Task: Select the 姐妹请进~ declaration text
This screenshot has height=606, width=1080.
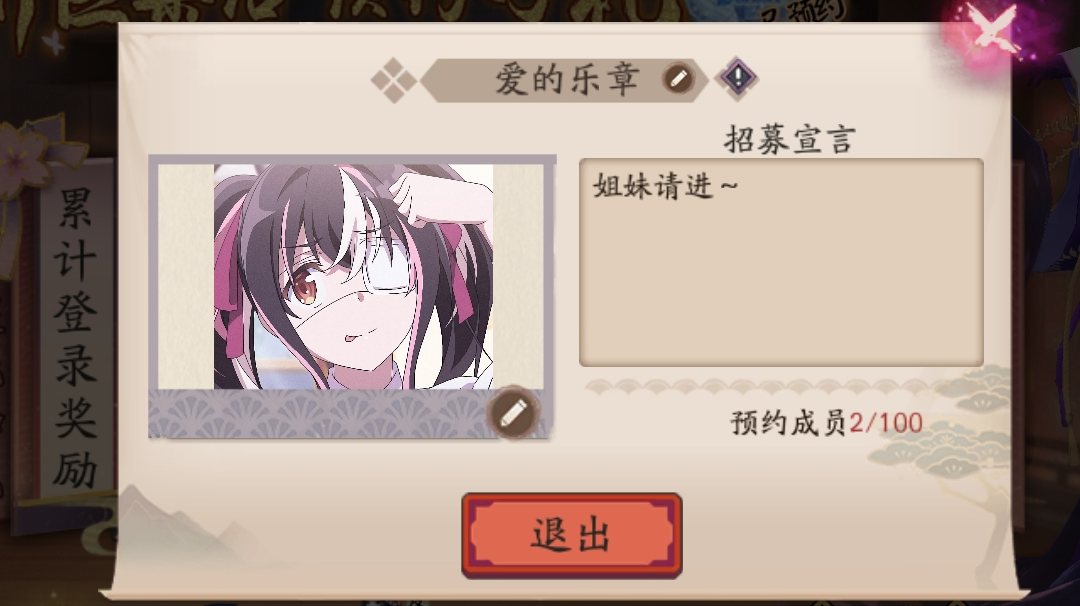Action: click(x=665, y=186)
